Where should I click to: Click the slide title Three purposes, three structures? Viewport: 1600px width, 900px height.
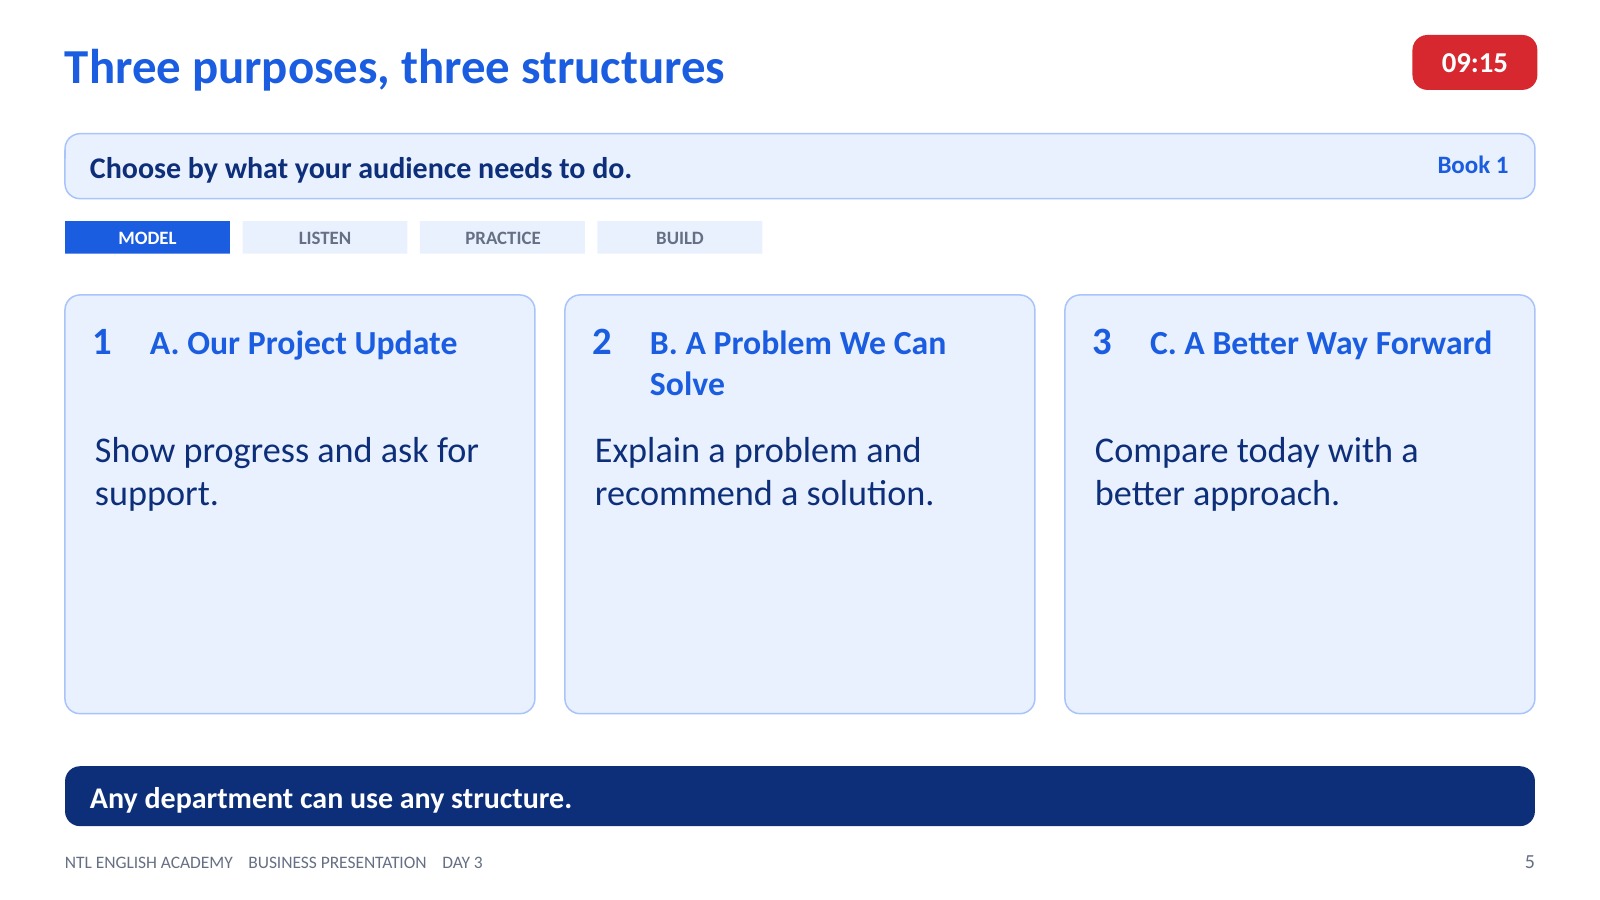394,68
